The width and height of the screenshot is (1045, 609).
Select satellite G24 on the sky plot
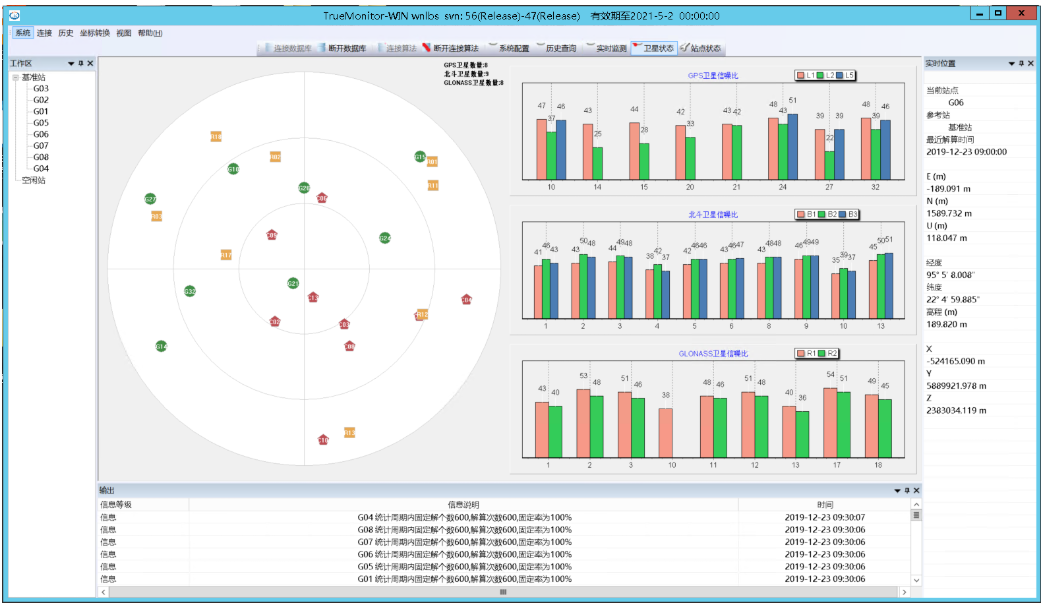(385, 238)
